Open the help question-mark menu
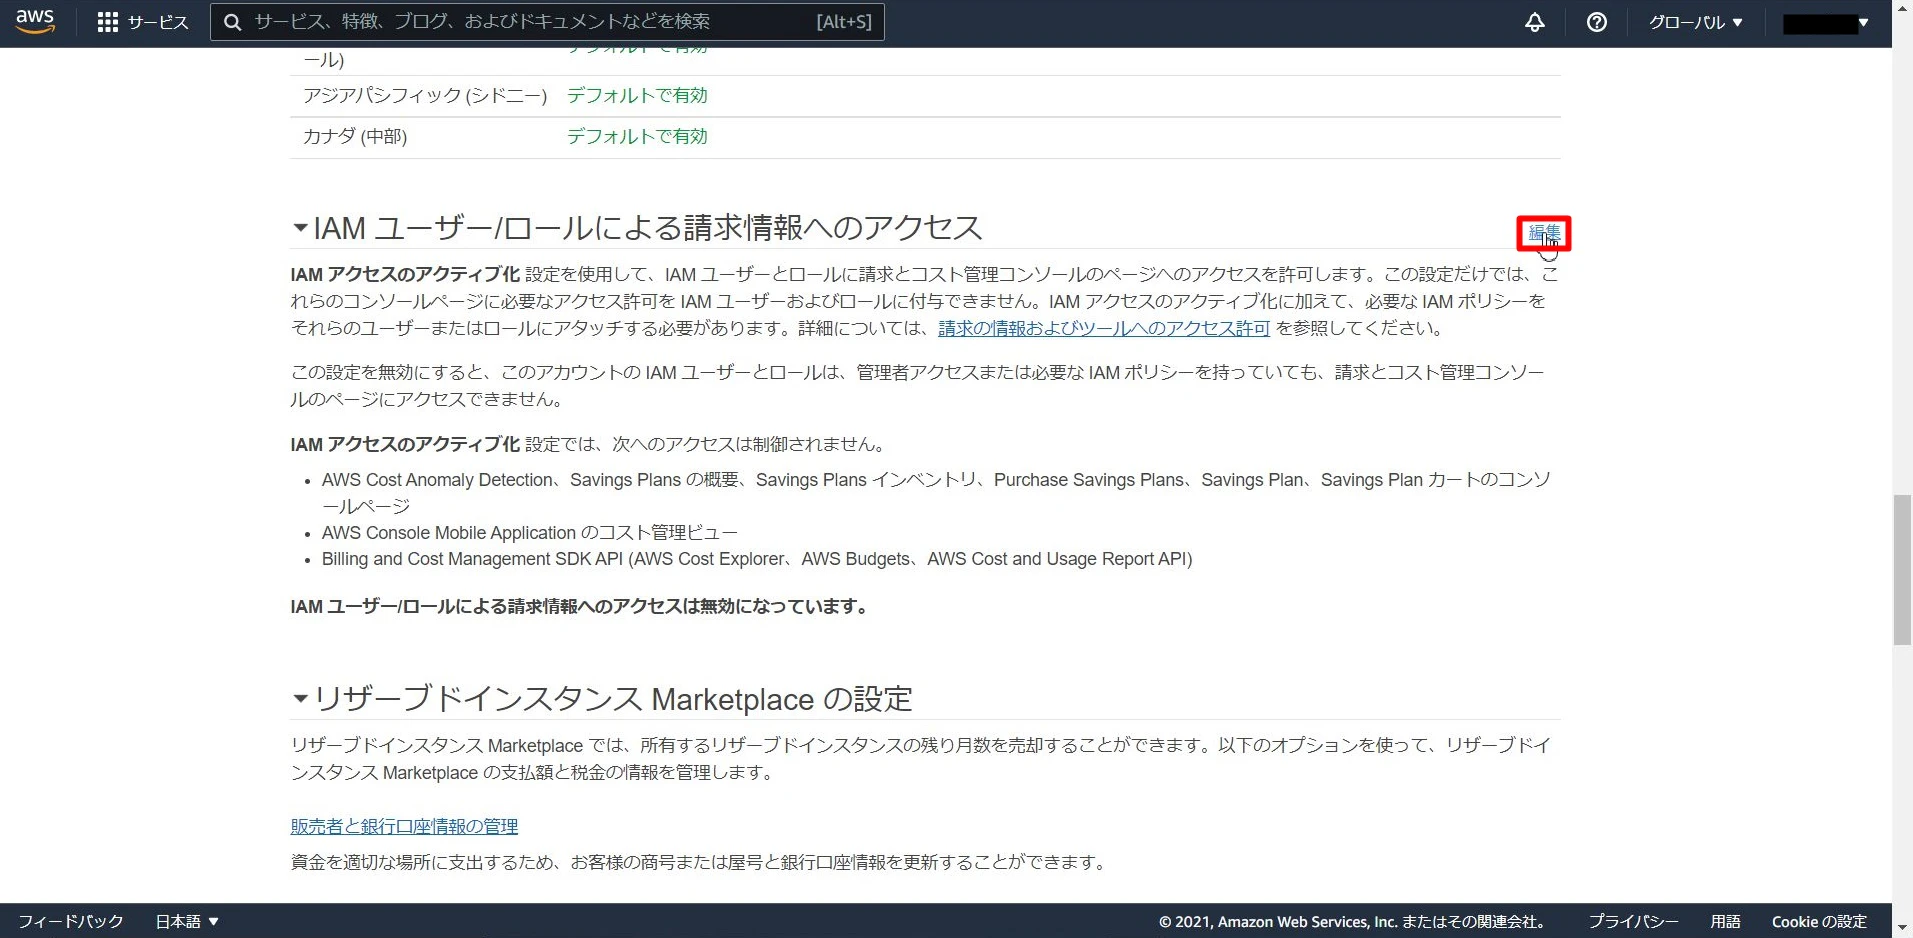The height and width of the screenshot is (938, 1913). (x=1597, y=22)
